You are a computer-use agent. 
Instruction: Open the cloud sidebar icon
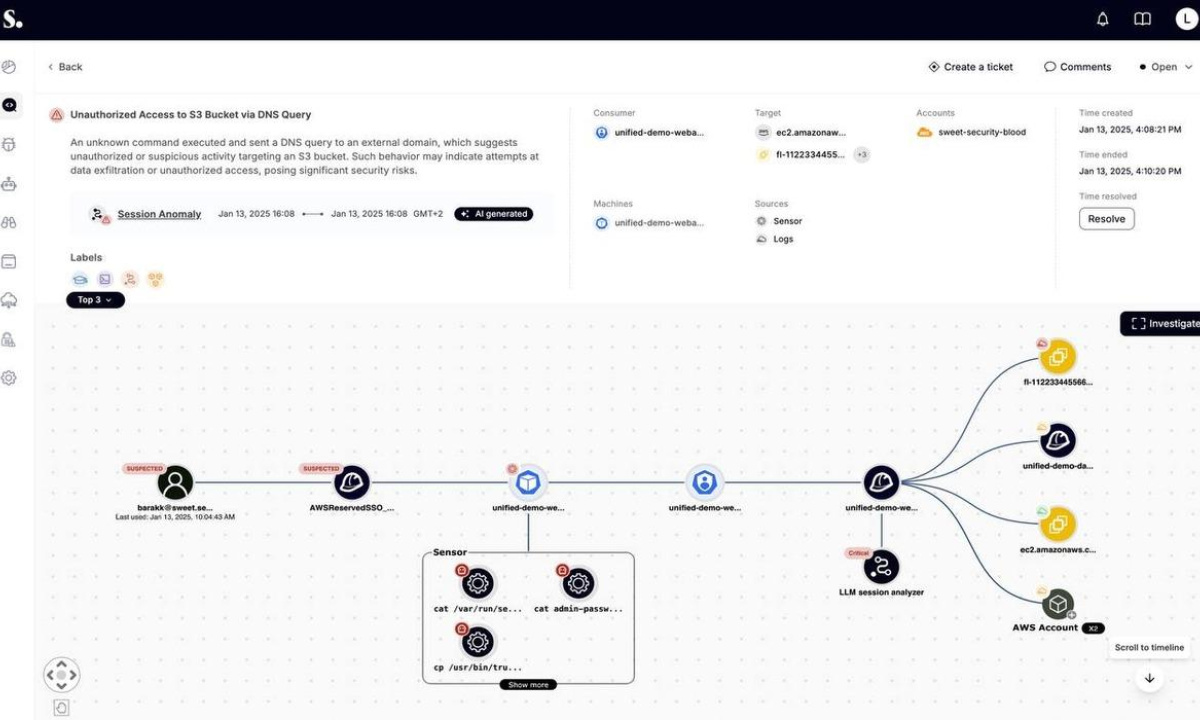point(9,300)
